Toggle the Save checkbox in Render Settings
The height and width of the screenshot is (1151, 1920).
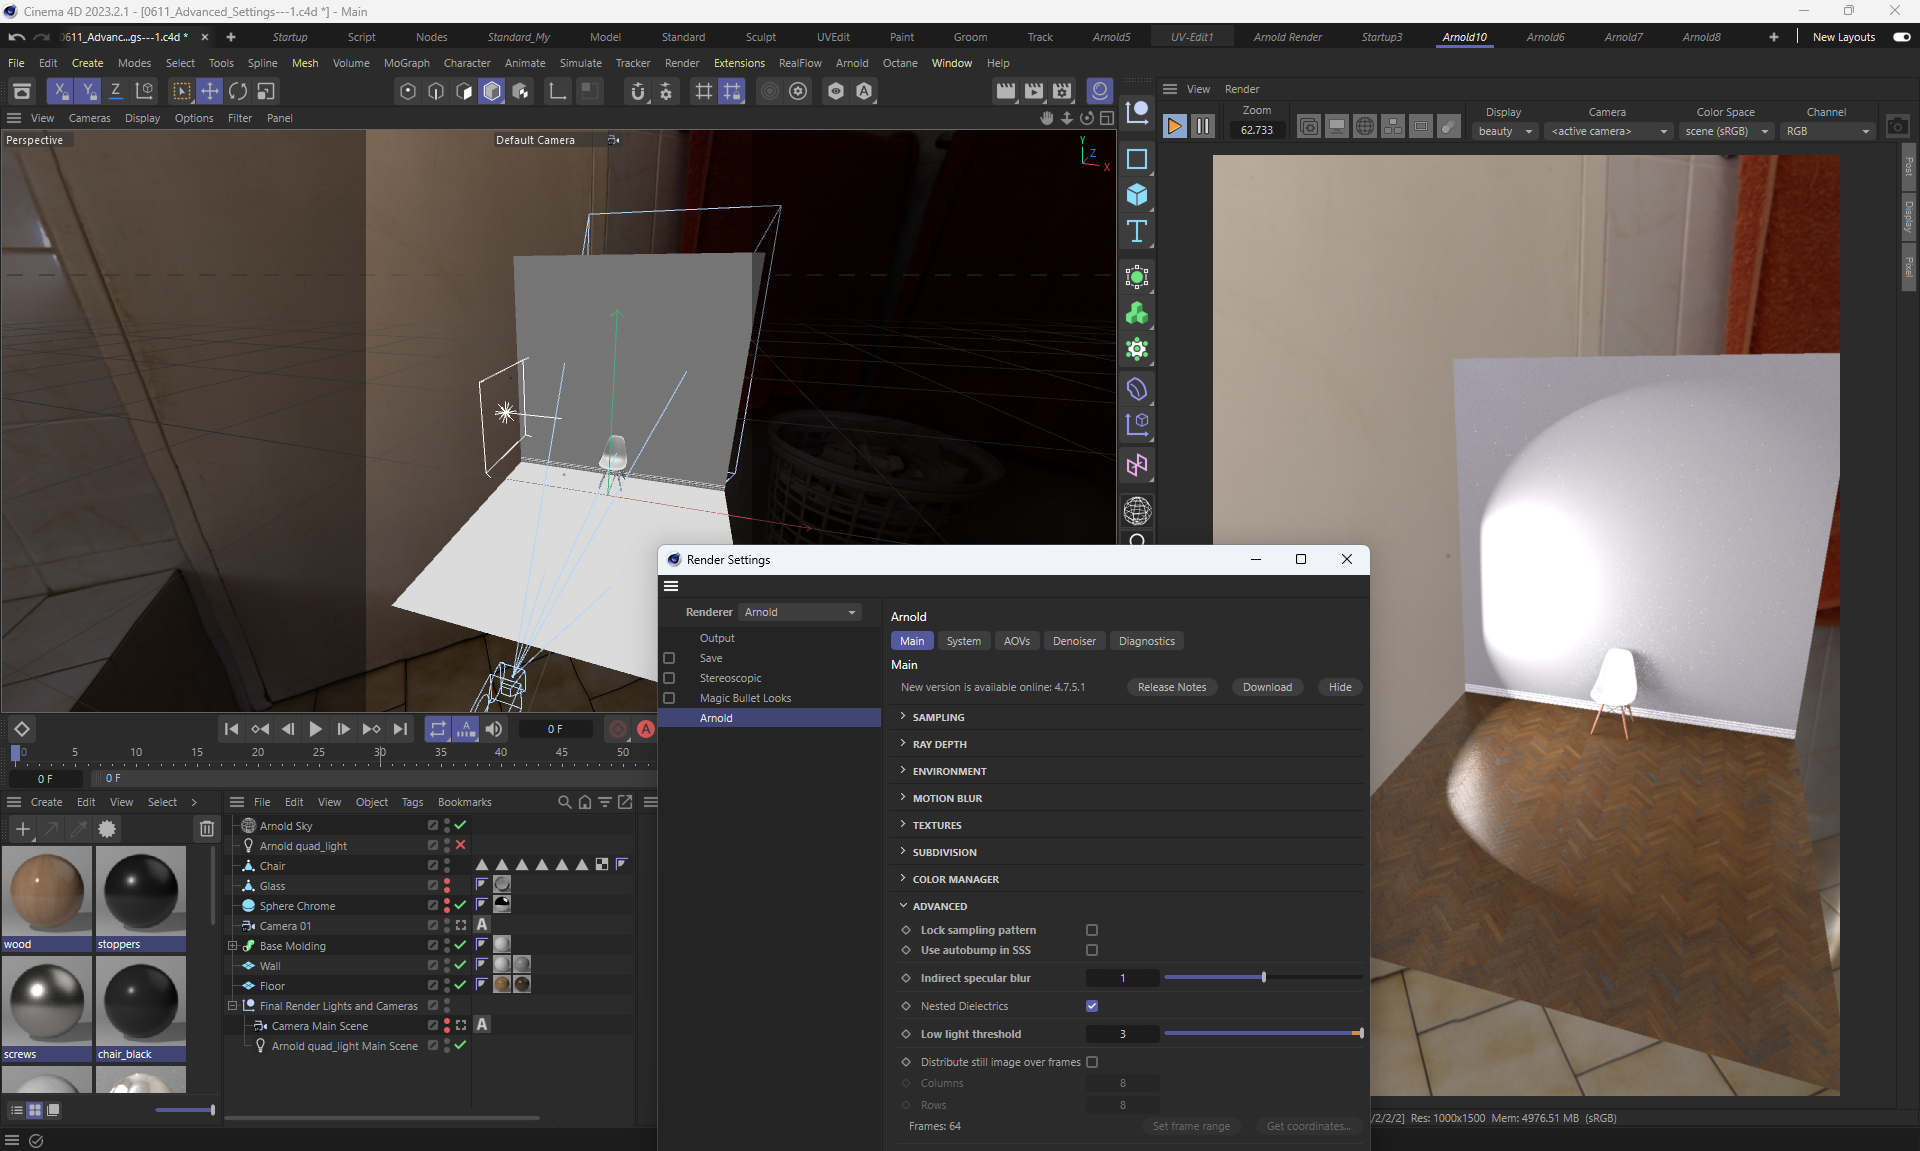pos(669,658)
